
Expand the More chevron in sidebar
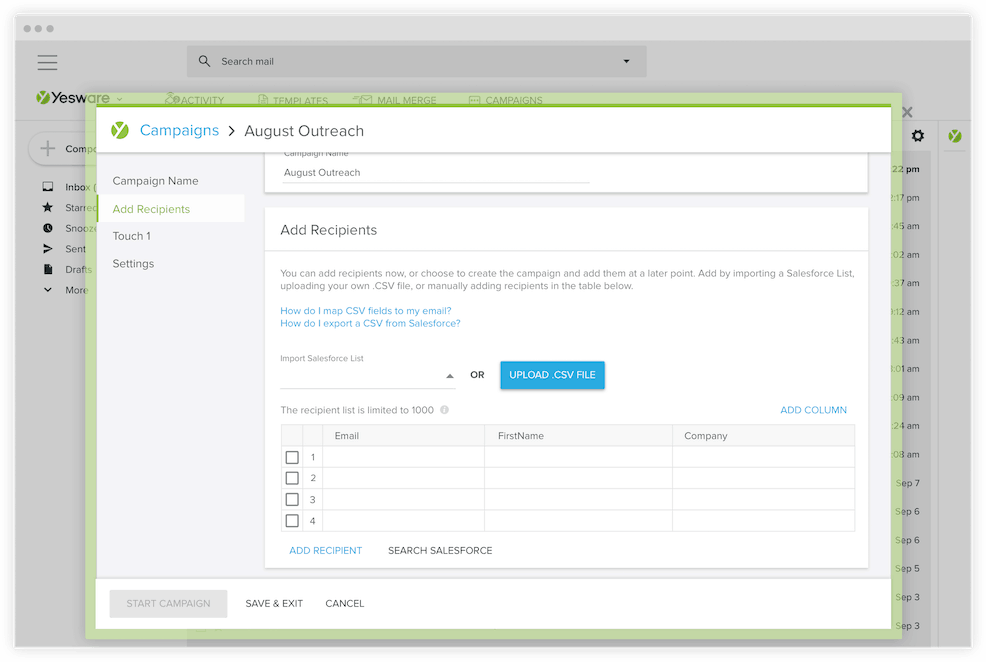(48, 290)
